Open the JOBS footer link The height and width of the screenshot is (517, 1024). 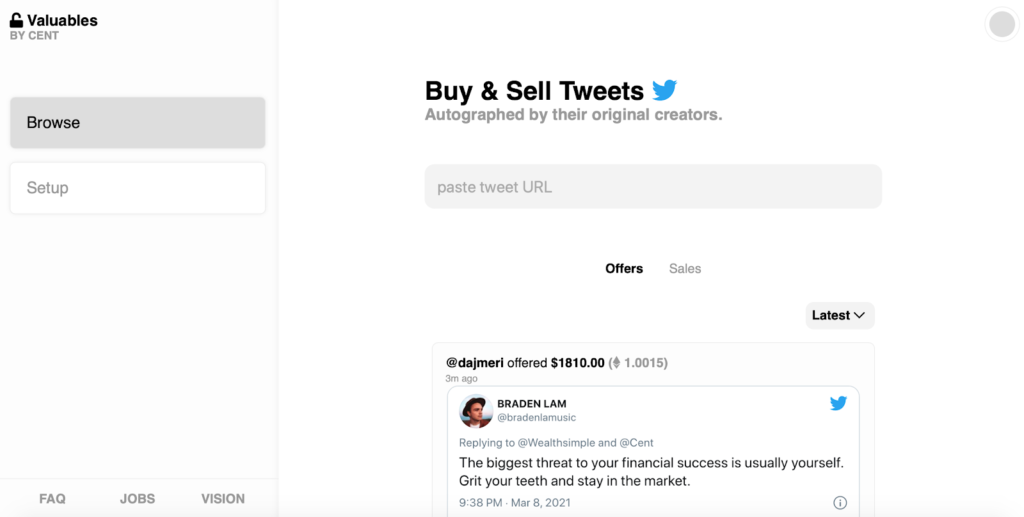pyautogui.click(x=138, y=498)
